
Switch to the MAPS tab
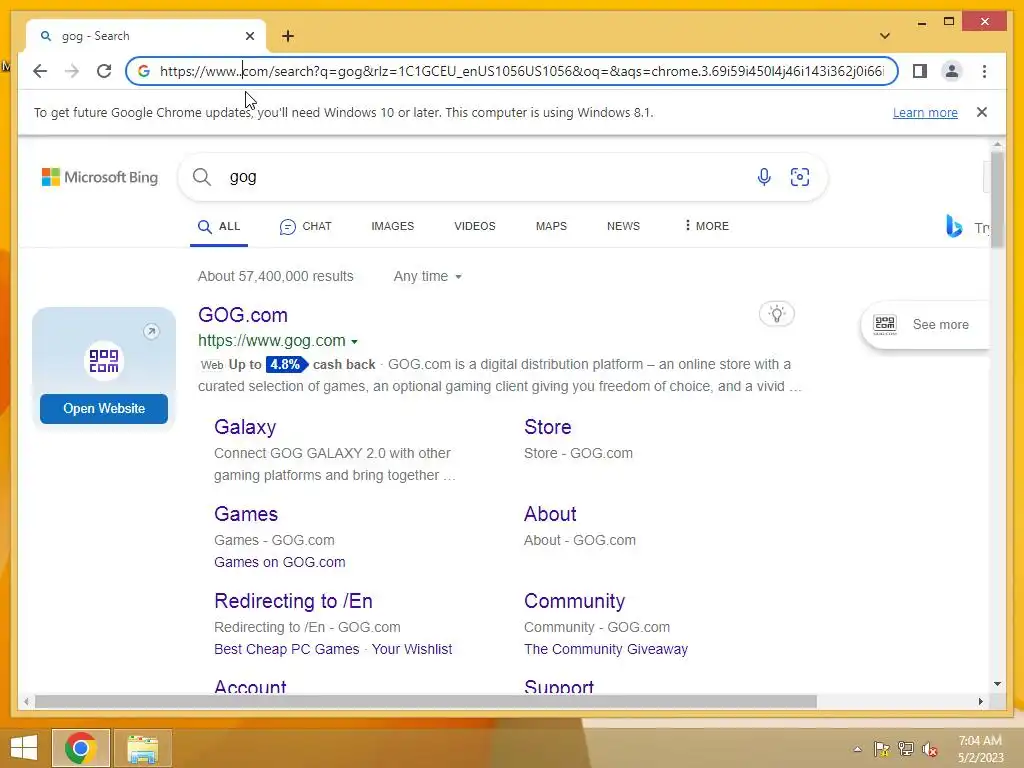point(551,226)
